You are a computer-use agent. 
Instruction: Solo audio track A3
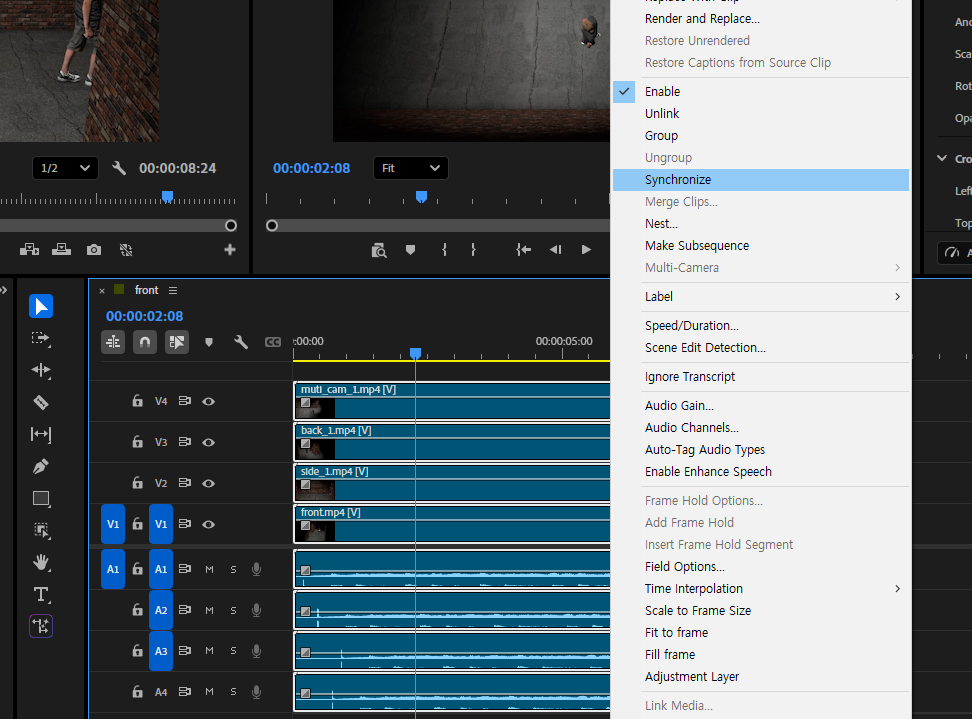234,651
